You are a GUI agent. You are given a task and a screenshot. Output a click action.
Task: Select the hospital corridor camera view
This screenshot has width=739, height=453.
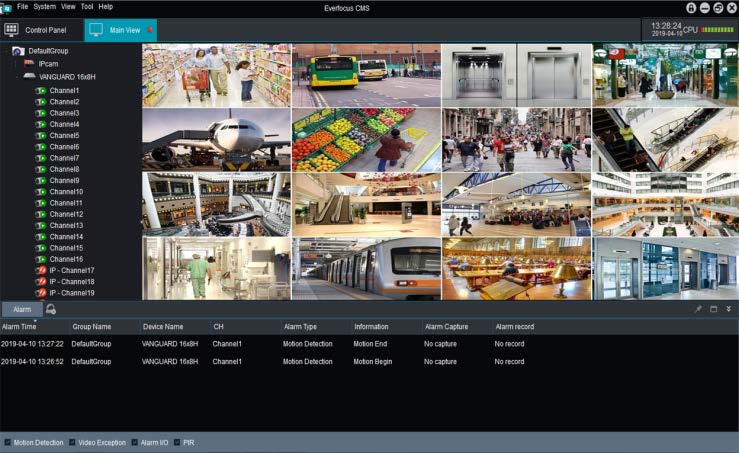217,269
